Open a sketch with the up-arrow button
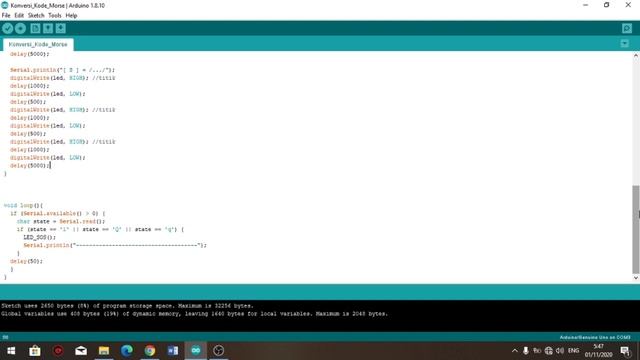The height and width of the screenshot is (360, 640). click(x=48, y=29)
